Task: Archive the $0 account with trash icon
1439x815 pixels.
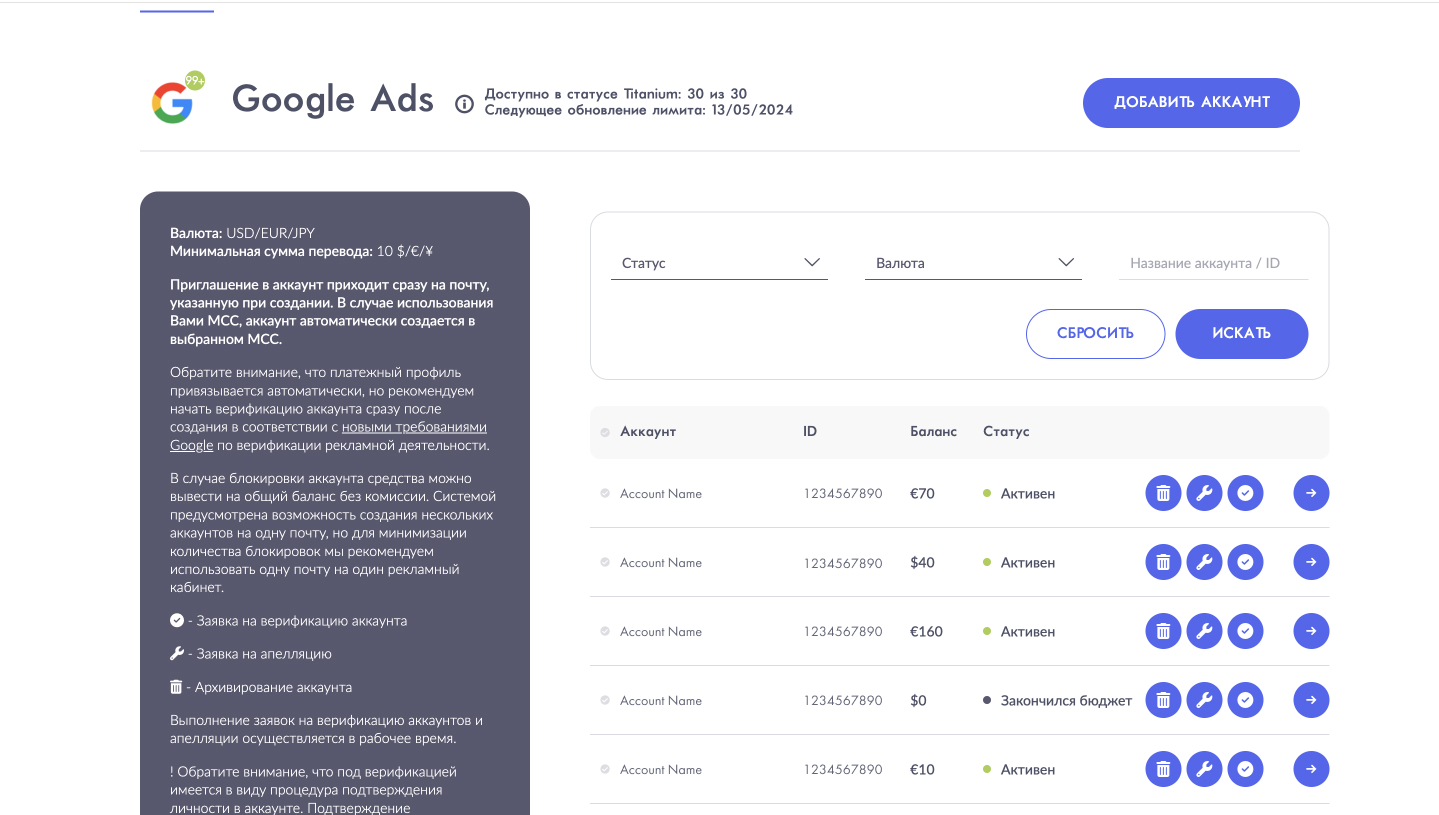Action: point(1163,700)
